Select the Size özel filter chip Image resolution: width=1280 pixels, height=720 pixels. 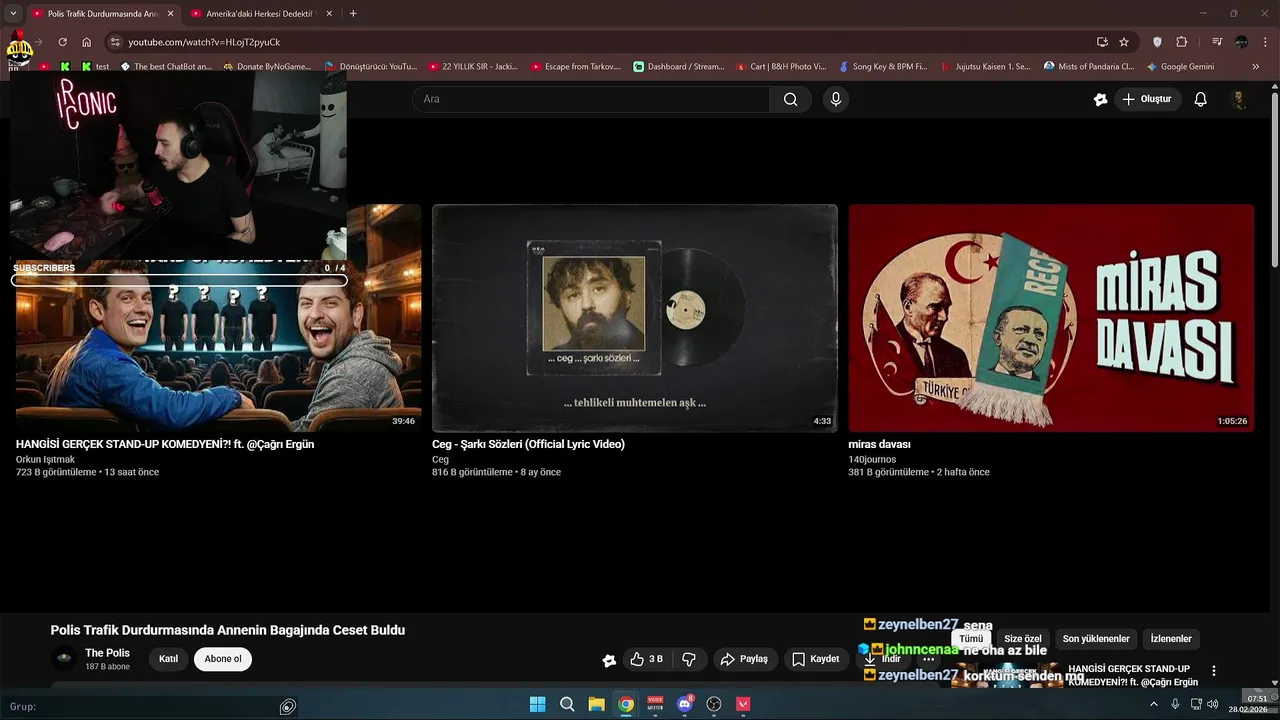point(1023,639)
